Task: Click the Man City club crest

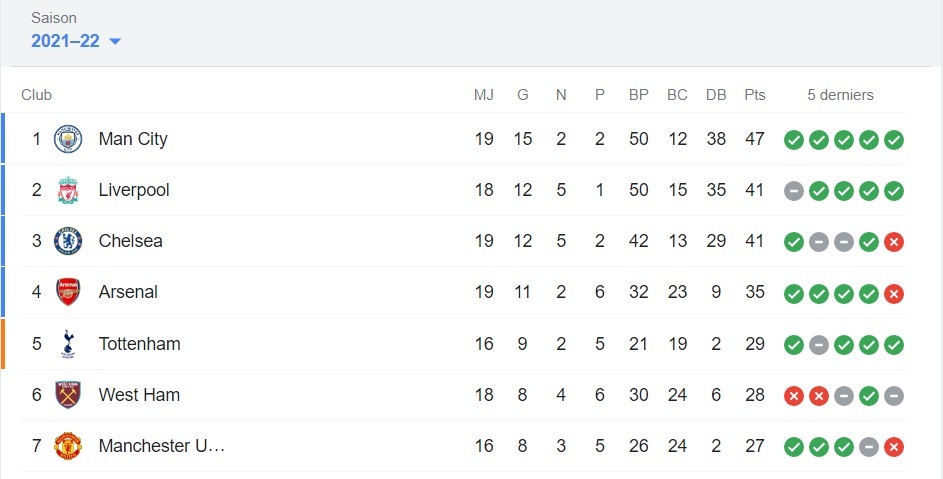Action: [x=68, y=139]
